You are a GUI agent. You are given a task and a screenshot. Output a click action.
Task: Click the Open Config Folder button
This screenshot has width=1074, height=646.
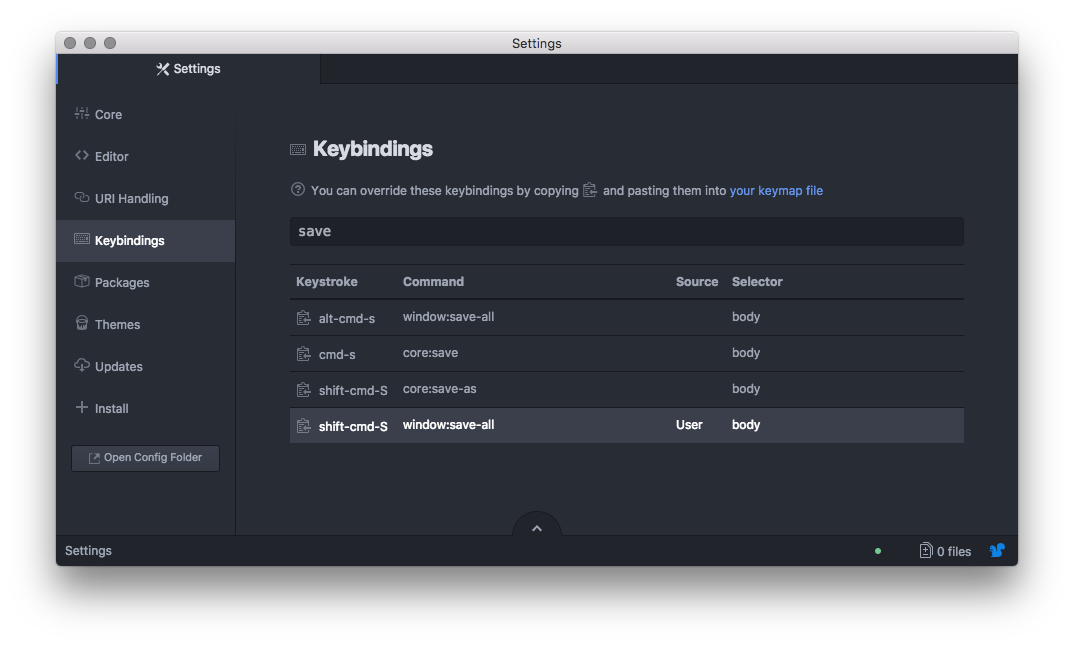pyautogui.click(x=145, y=458)
